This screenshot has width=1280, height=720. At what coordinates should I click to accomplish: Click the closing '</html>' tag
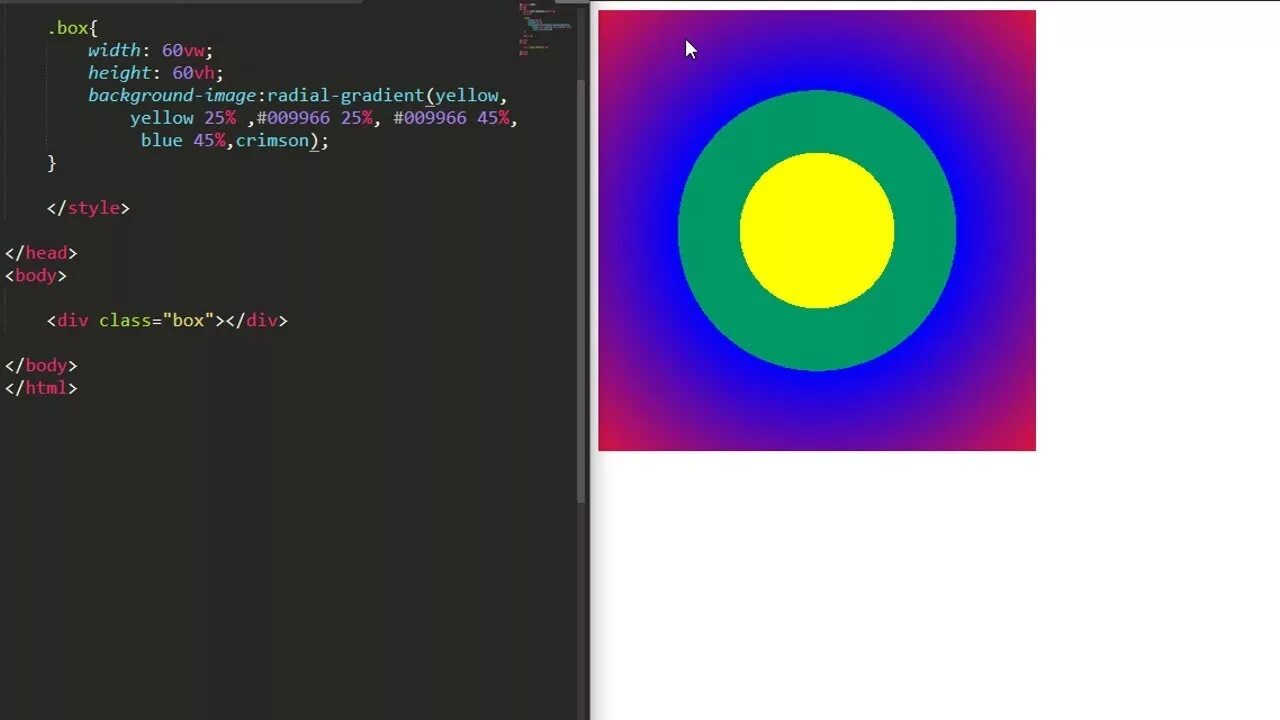pyautogui.click(x=41, y=388)
